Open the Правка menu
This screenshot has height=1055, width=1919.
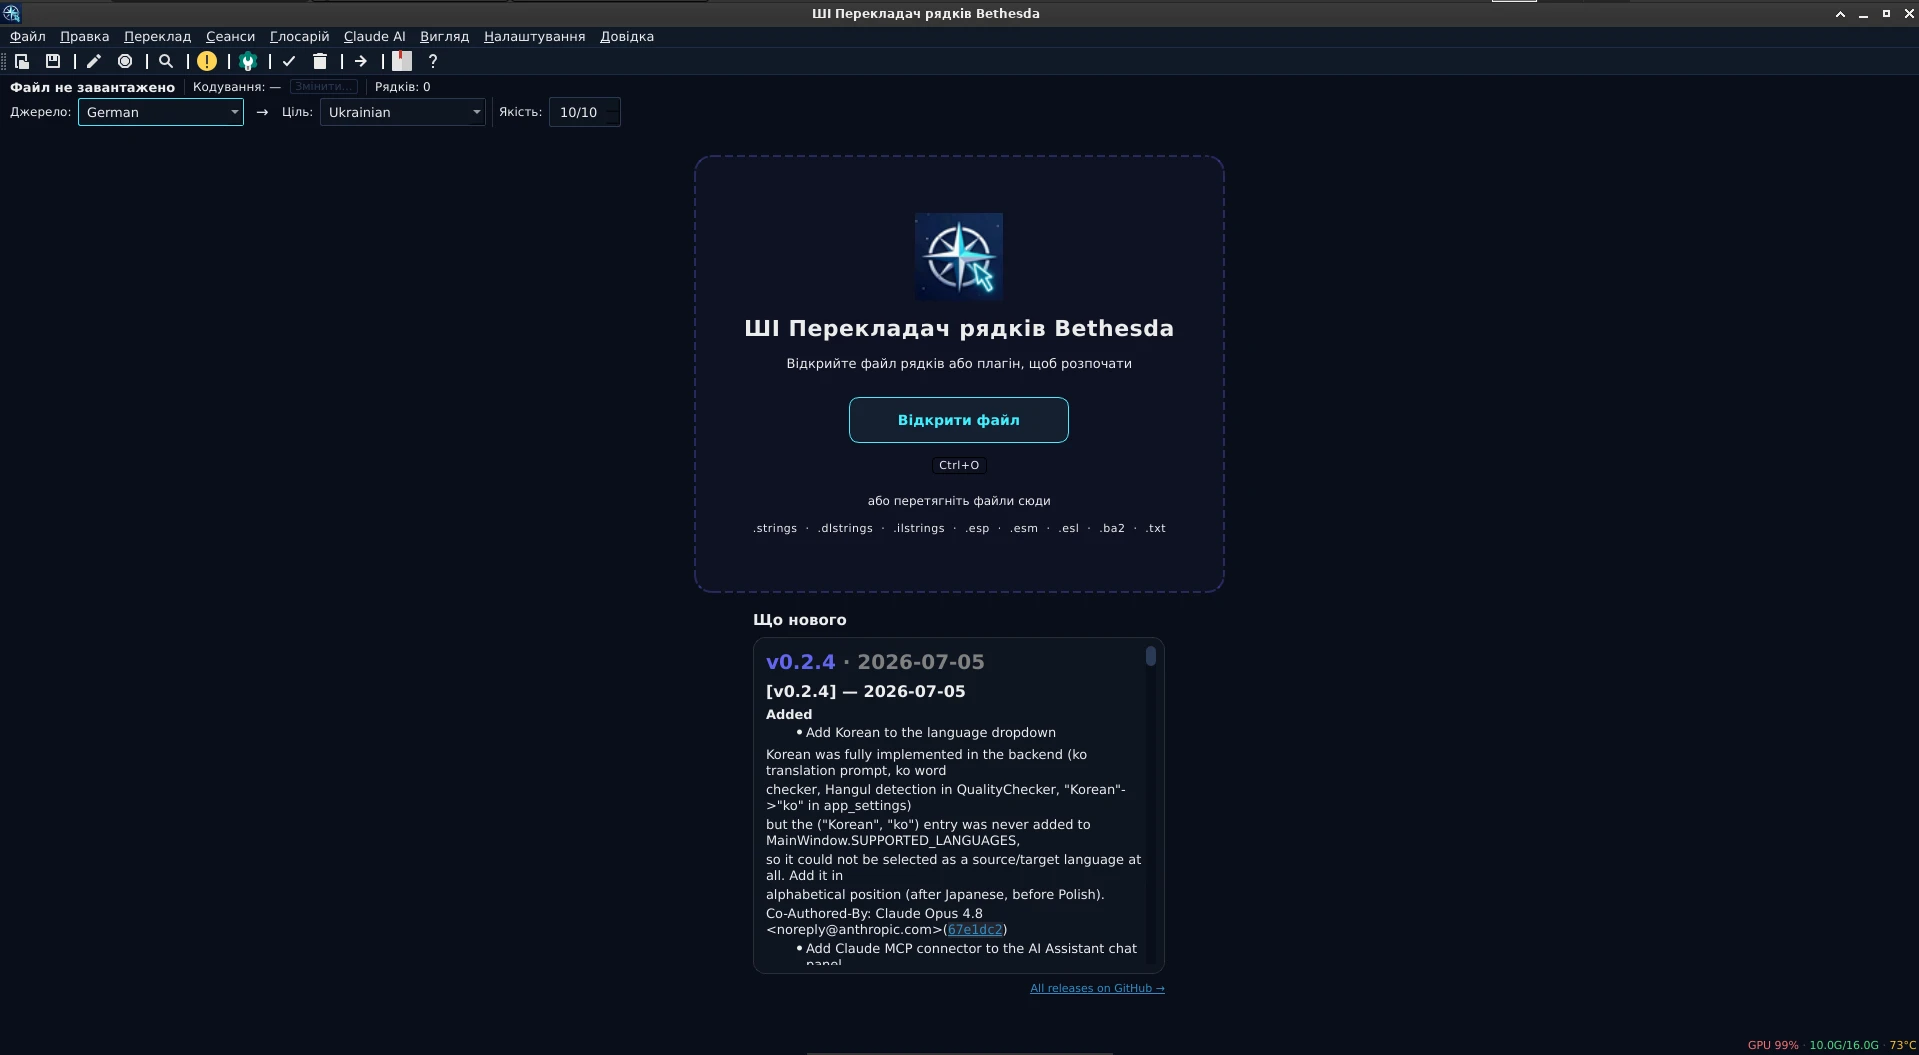84,36
